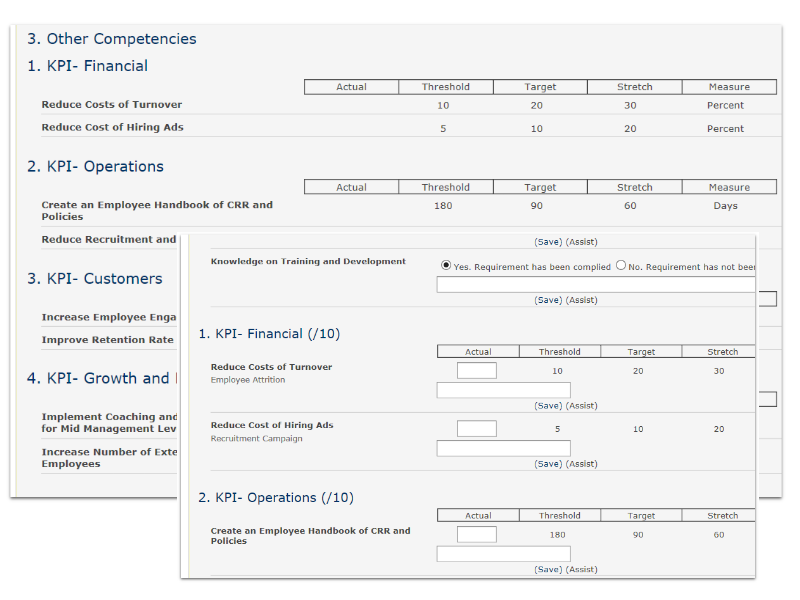
Task: Click Save under Reduce Costs of Turnover
Action: click(548, 406)
